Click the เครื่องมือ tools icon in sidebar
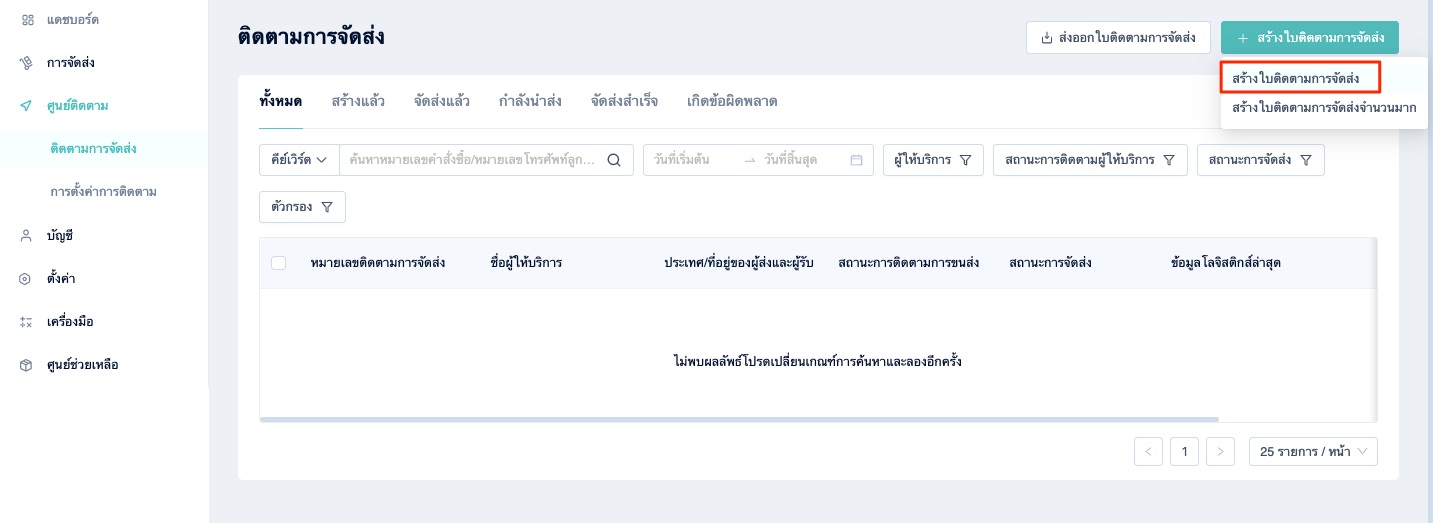This screenshot has width=1433, height=523. 27,322
